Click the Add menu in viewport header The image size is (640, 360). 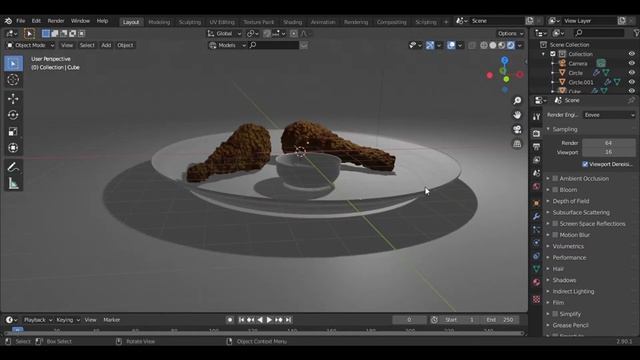tap(106, 45)
